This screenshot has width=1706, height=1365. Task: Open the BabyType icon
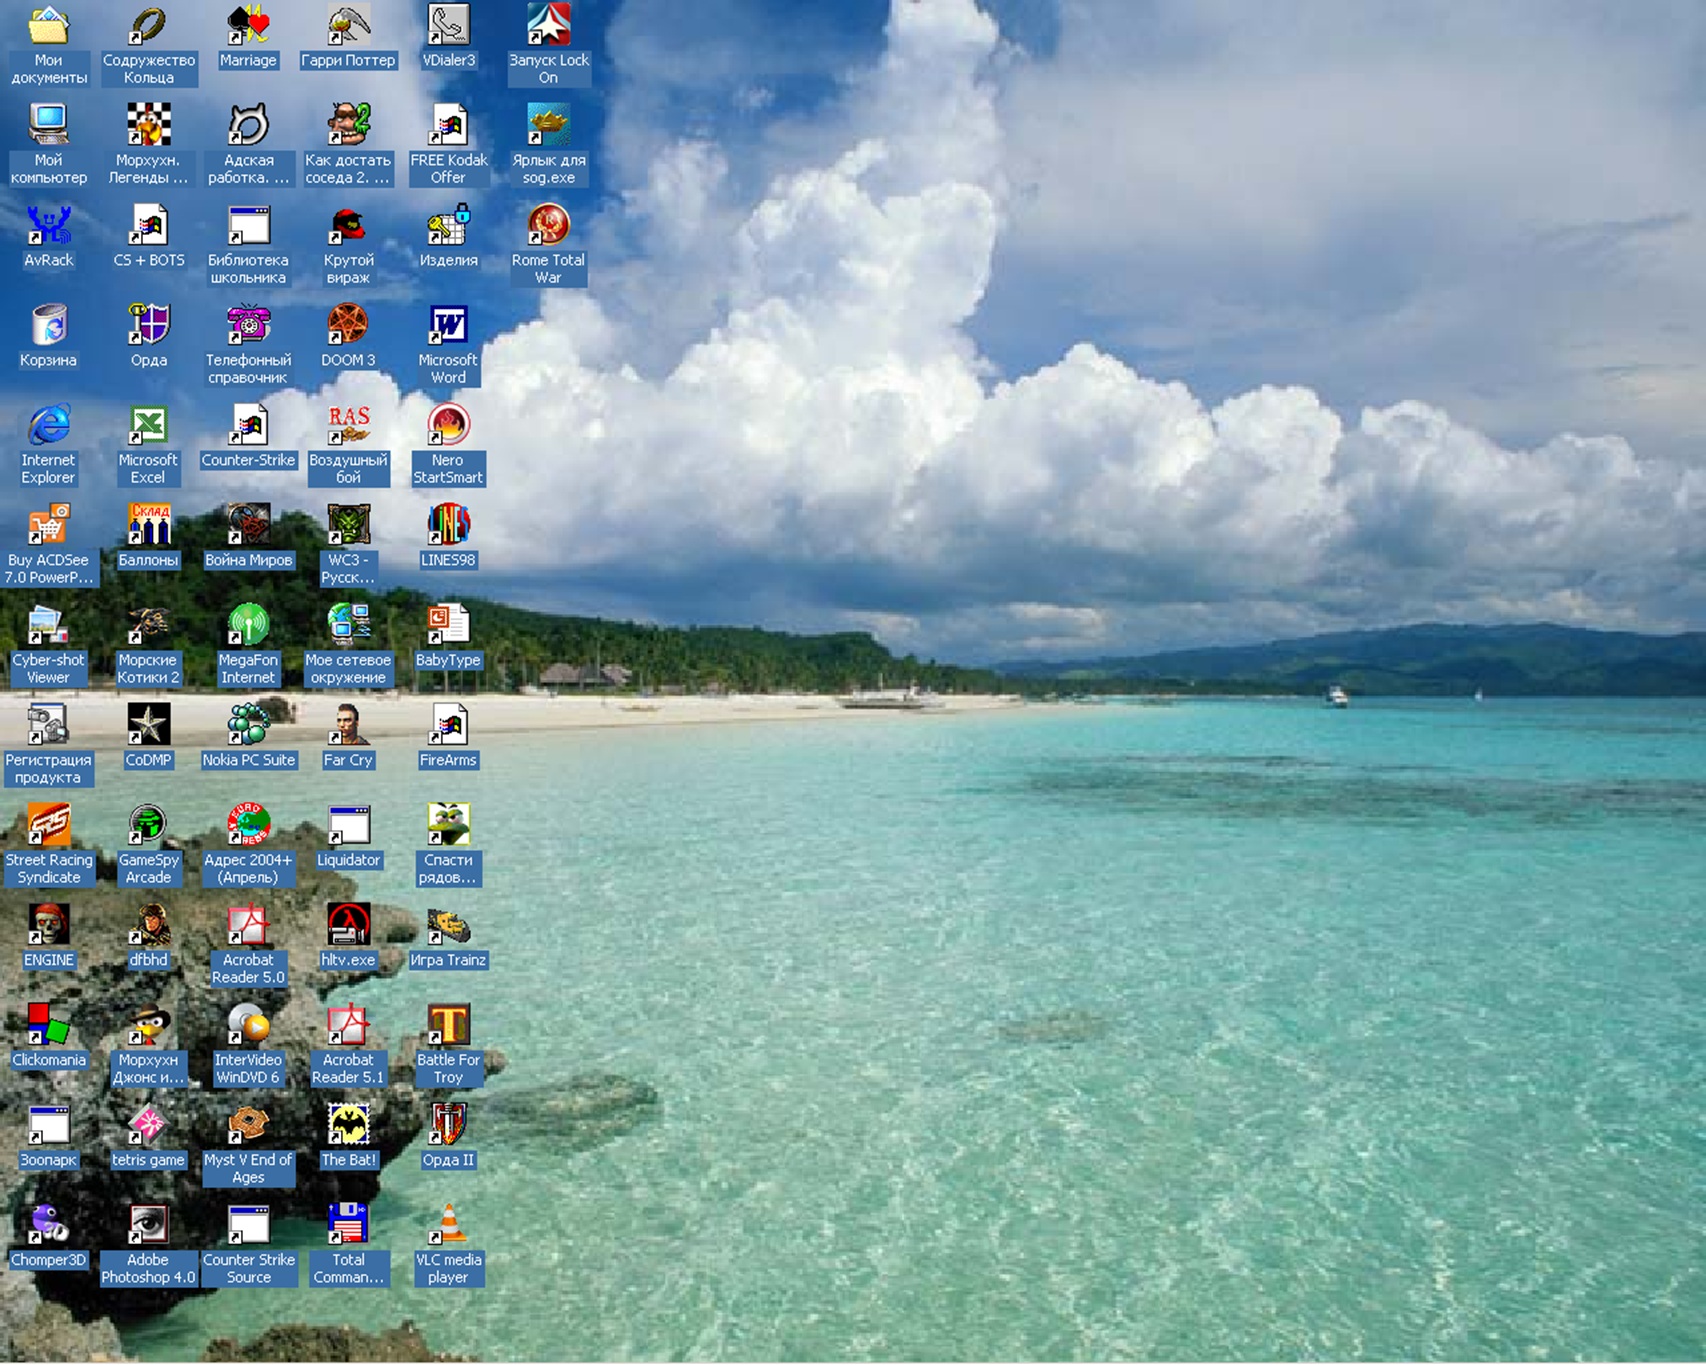pyautogui.click(x=448, y=625)
